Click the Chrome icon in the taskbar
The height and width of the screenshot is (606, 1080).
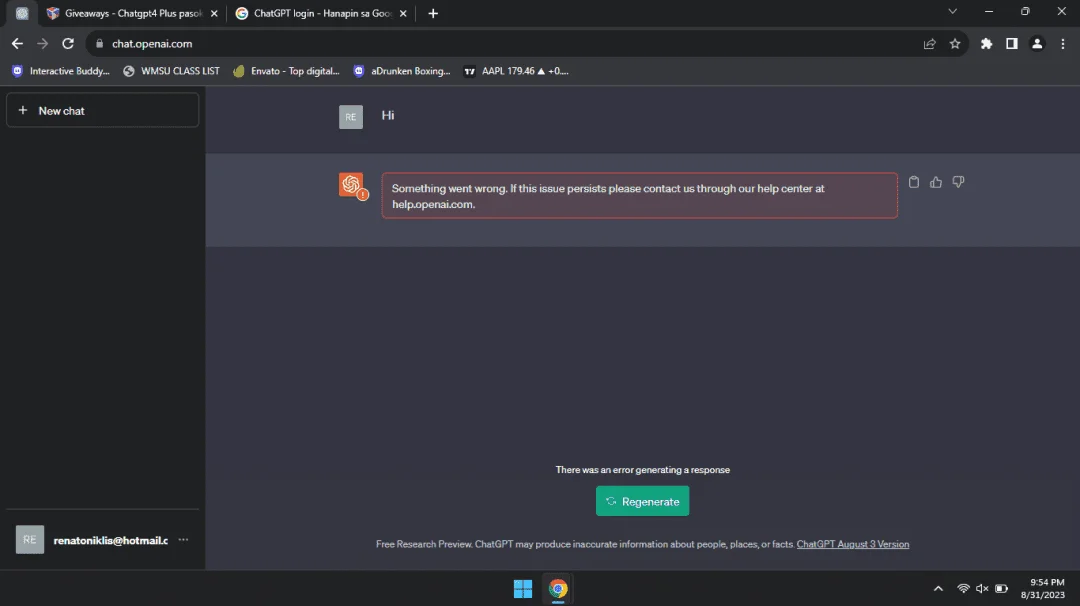(x=558, y=589)
